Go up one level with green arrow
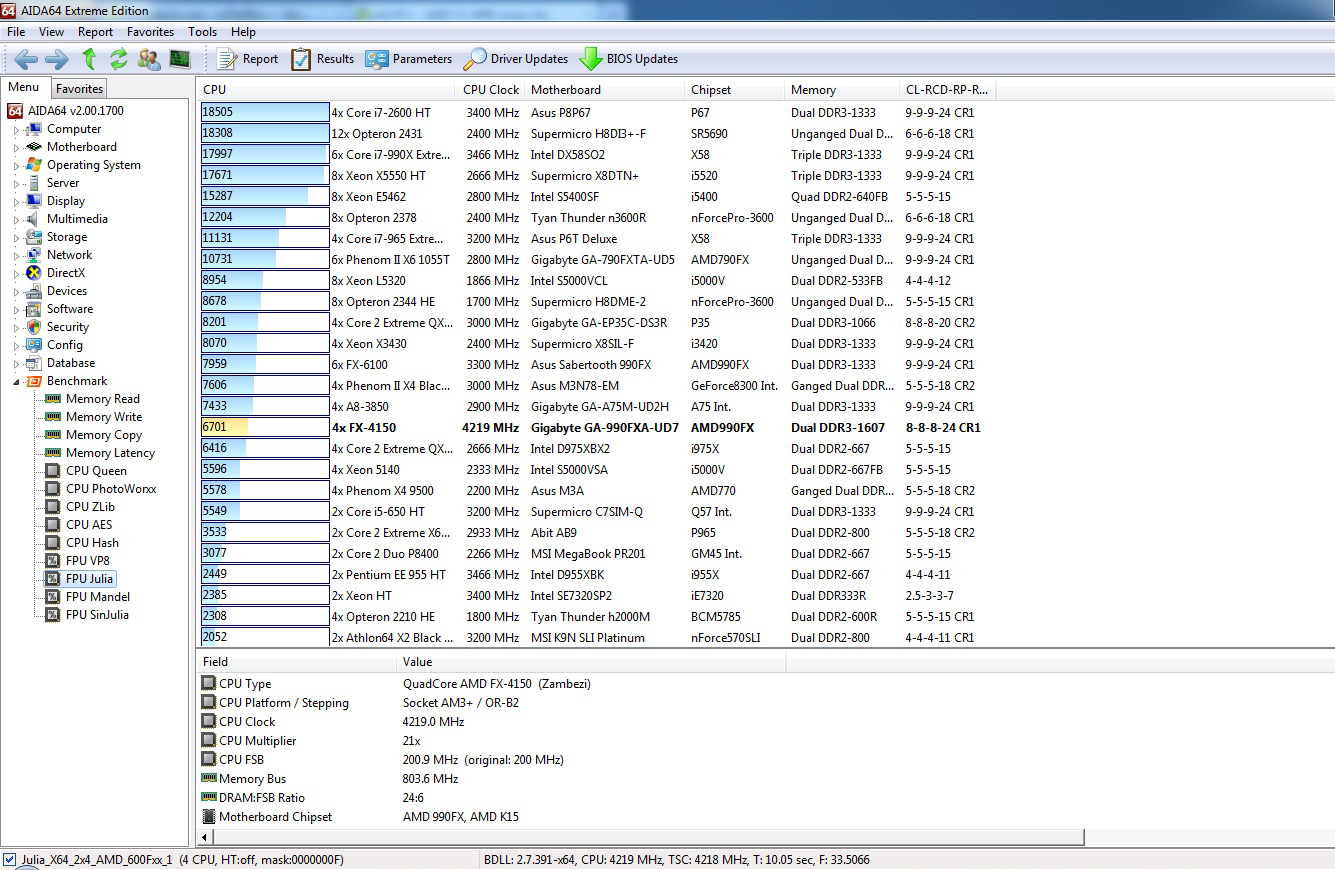 [x=90, y=59]
